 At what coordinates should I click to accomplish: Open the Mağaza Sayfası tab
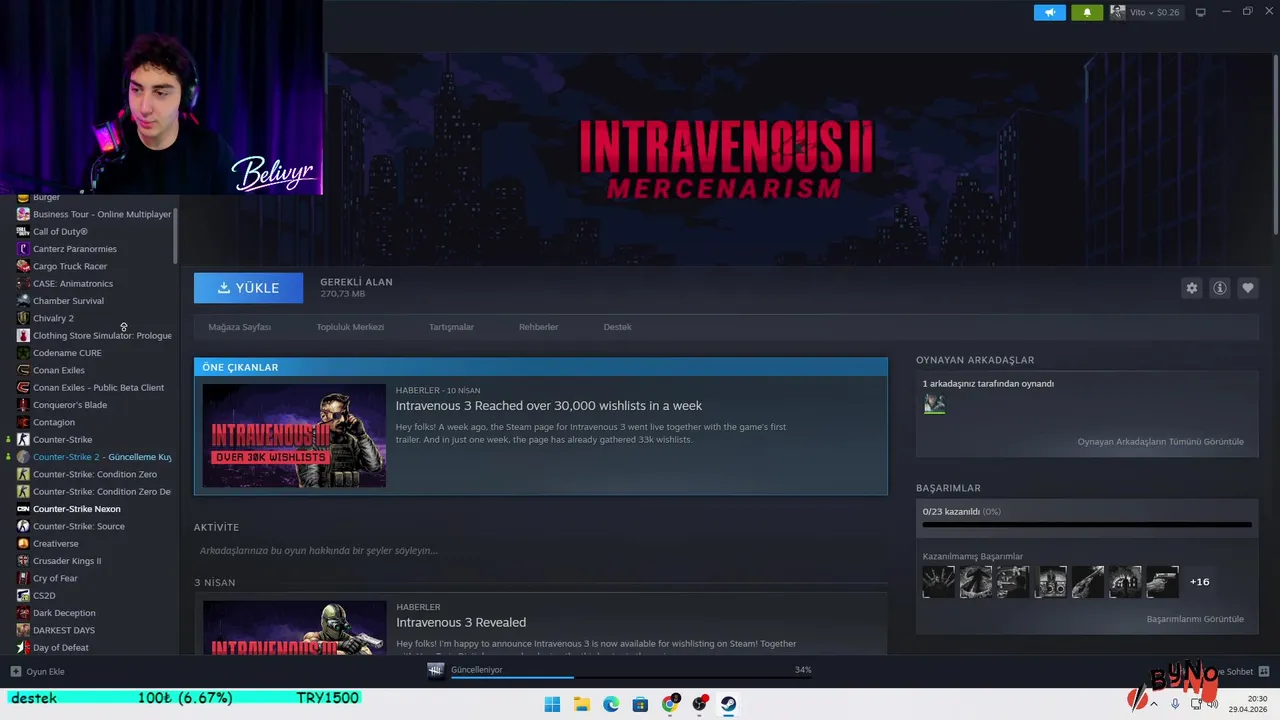[239, 327]
